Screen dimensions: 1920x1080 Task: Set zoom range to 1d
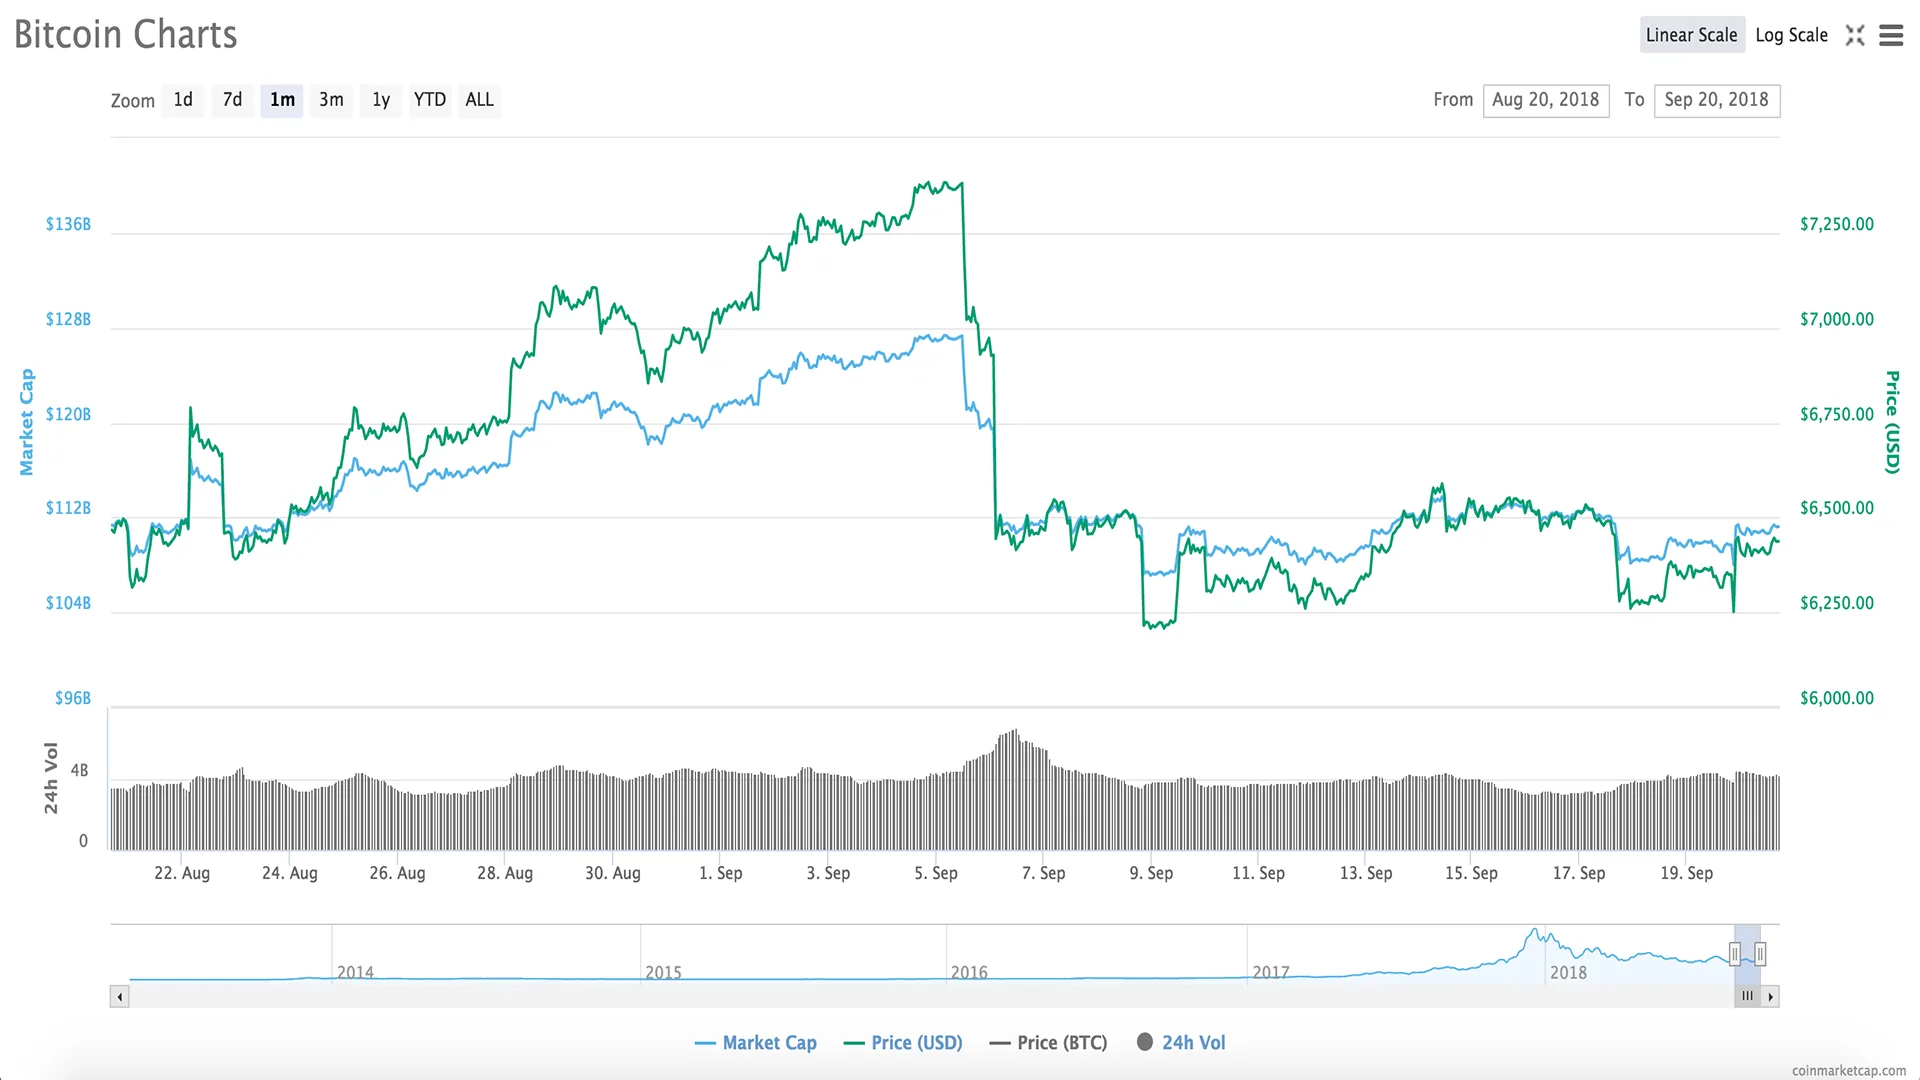pos(183,100)
